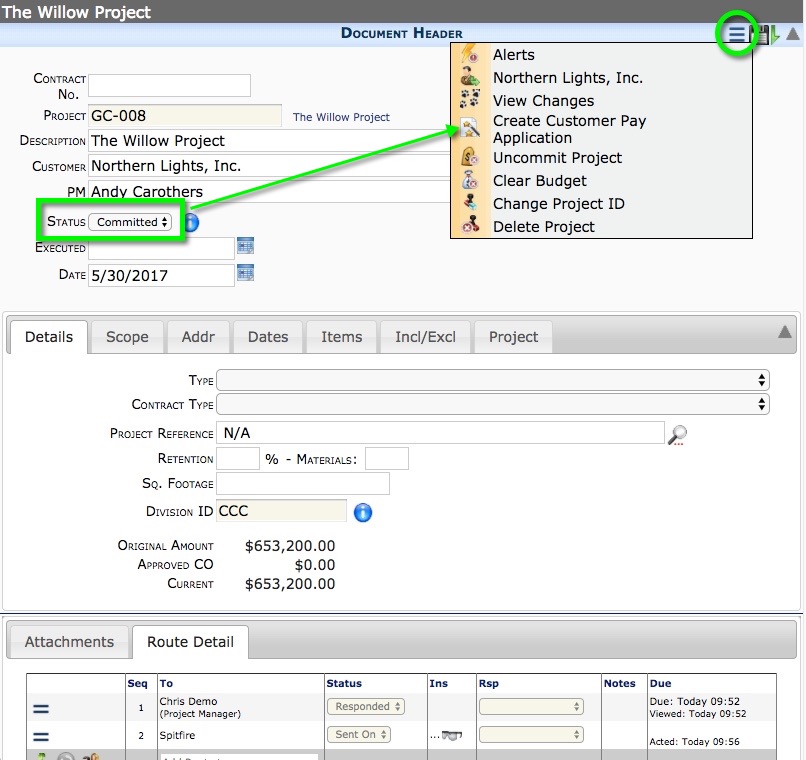
Task: Open The Willow Project link
Action: pos(341,117)
